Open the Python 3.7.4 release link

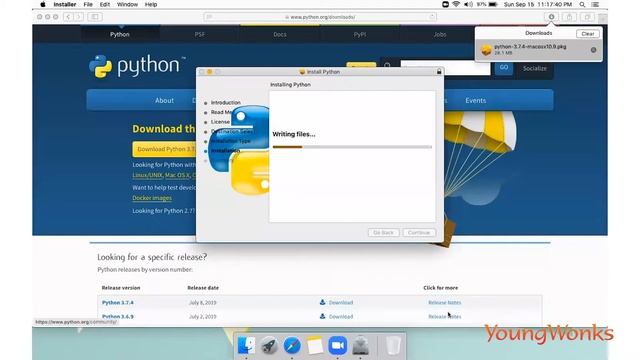point(118,302)
